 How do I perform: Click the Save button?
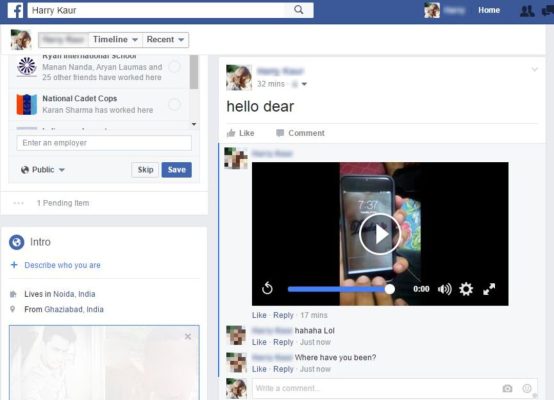pyautogui.click(x=177, y=170)
